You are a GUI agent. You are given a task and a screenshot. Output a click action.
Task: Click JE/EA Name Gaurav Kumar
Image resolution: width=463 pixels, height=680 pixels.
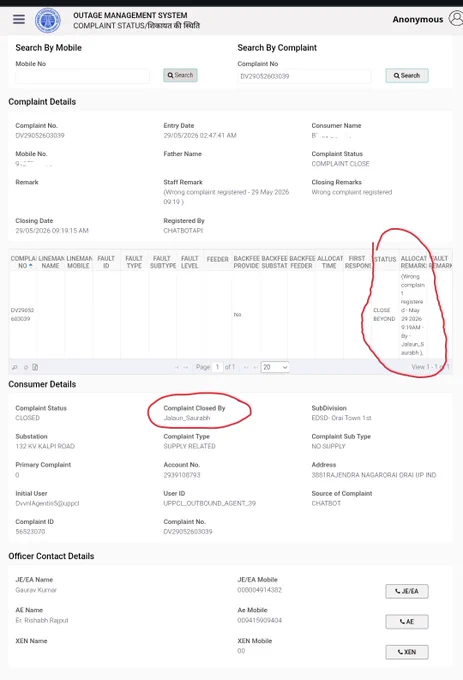(x=36, y=590)
